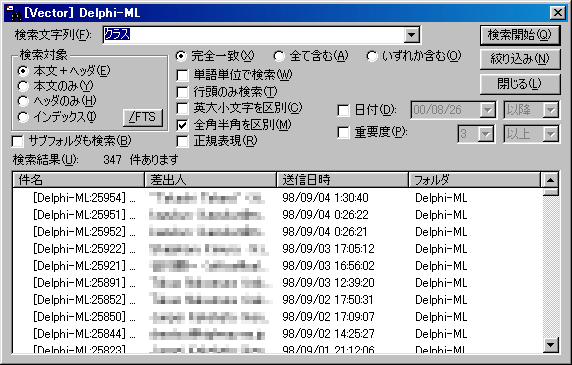Image resolution: width=572 pixels, height=365 pixels.
Task: Click the 絞り込み button
Action: point(520,59)
